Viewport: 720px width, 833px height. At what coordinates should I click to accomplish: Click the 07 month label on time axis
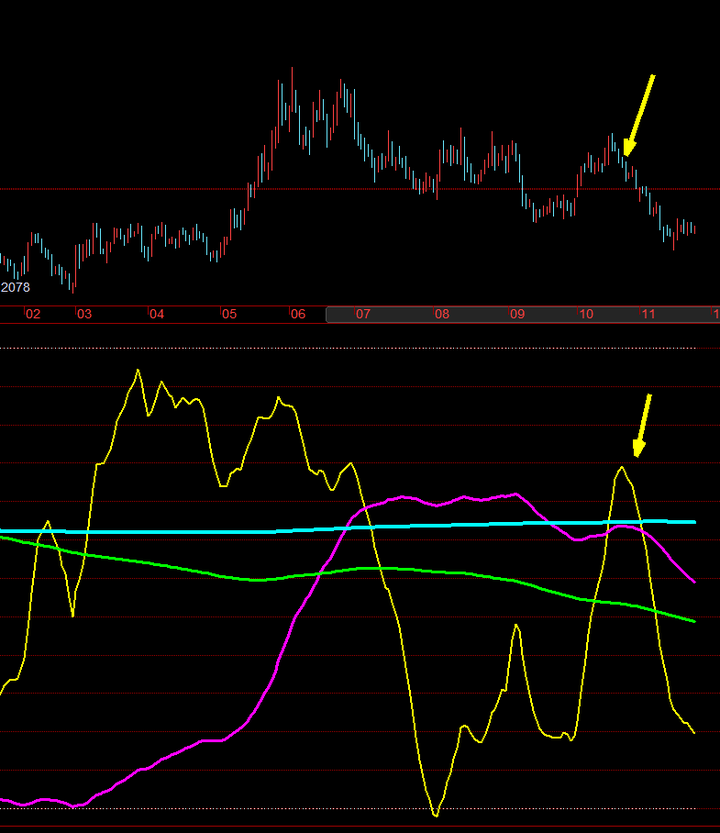(363, 314)
